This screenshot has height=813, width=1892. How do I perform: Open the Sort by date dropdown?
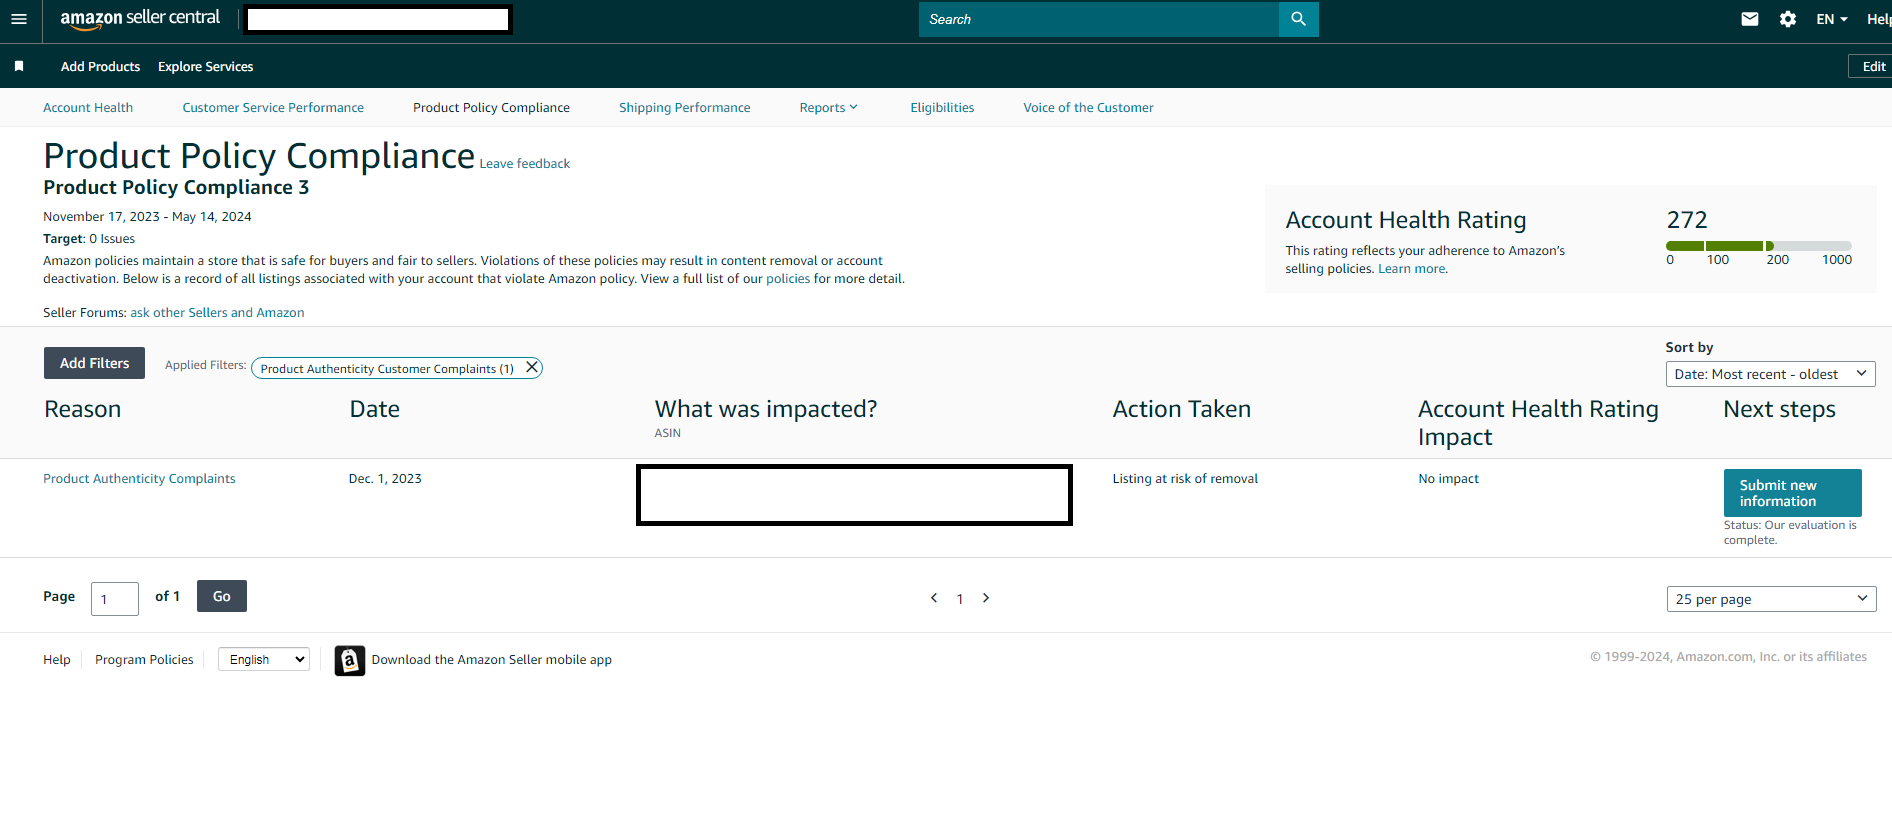tap(1770, 374)
